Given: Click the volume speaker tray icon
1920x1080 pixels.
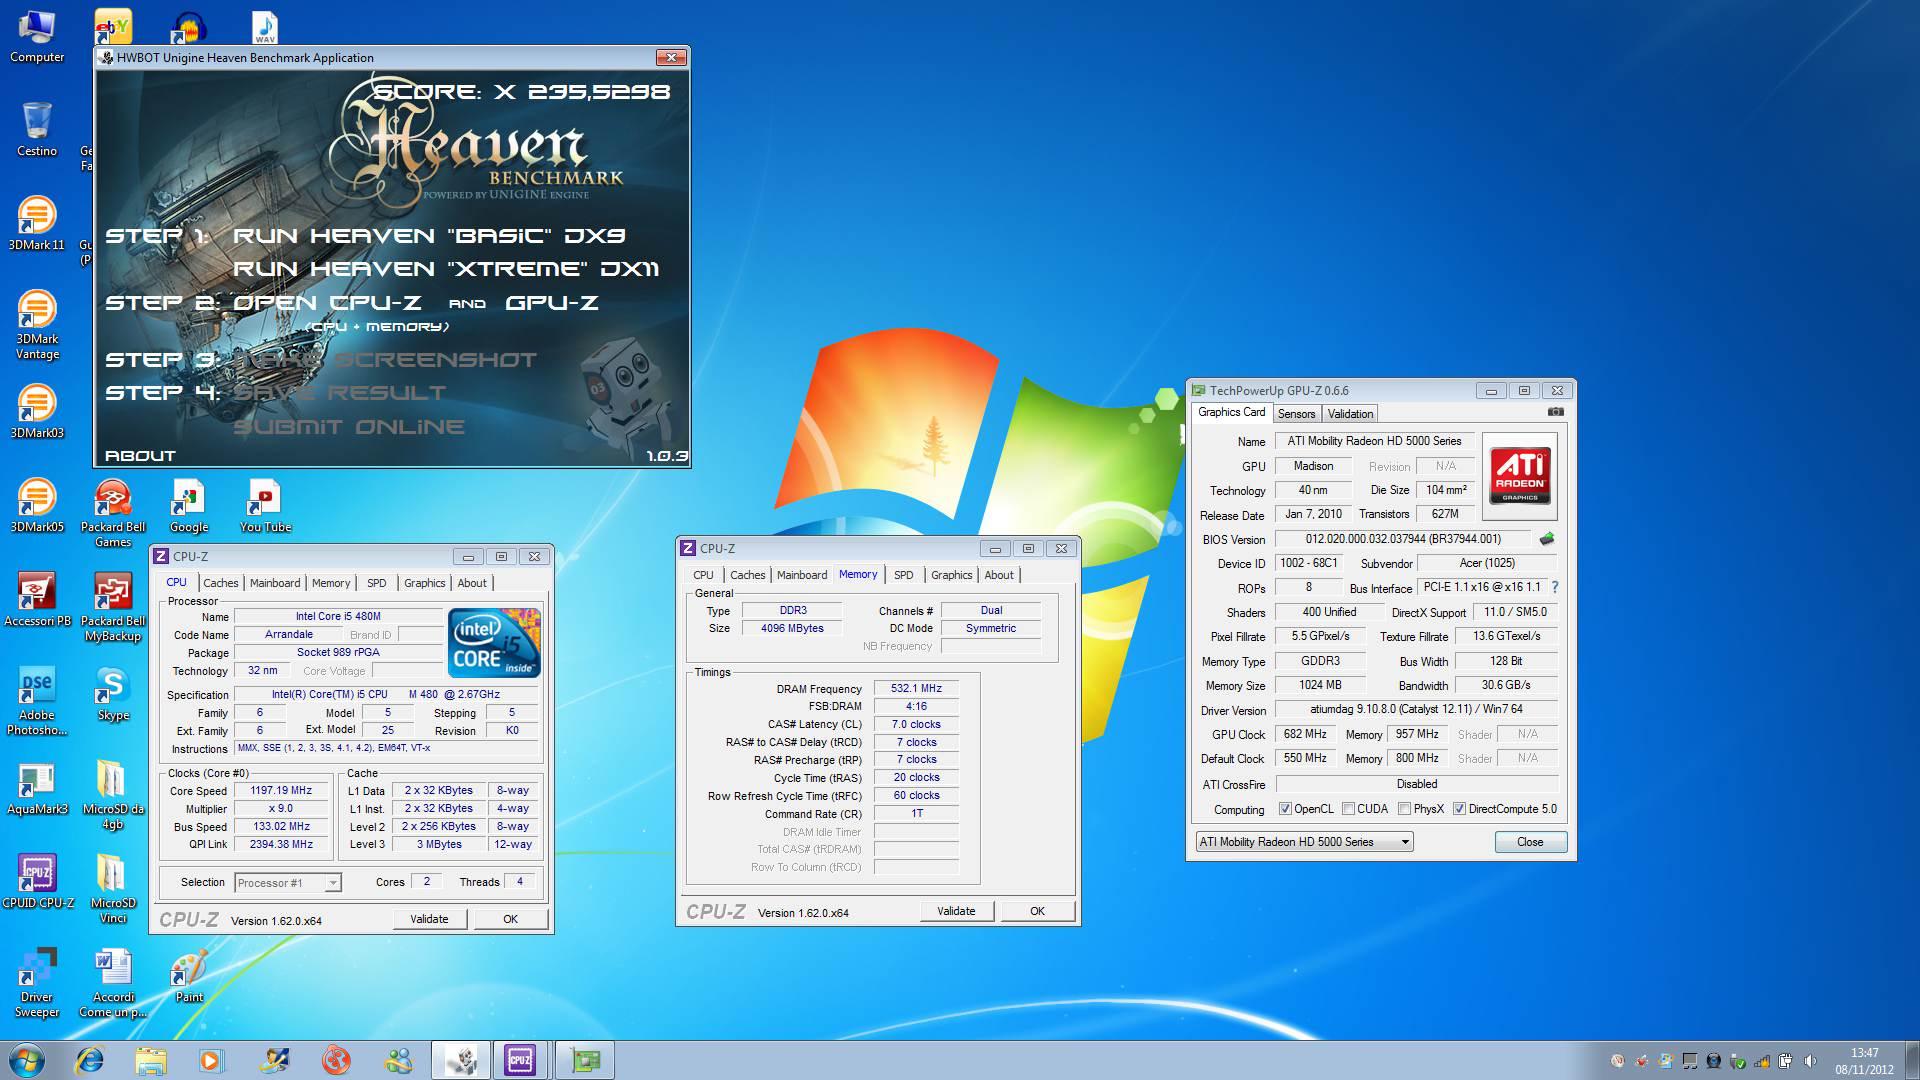Looking at the screenshot, I should pos(1810,1061).
